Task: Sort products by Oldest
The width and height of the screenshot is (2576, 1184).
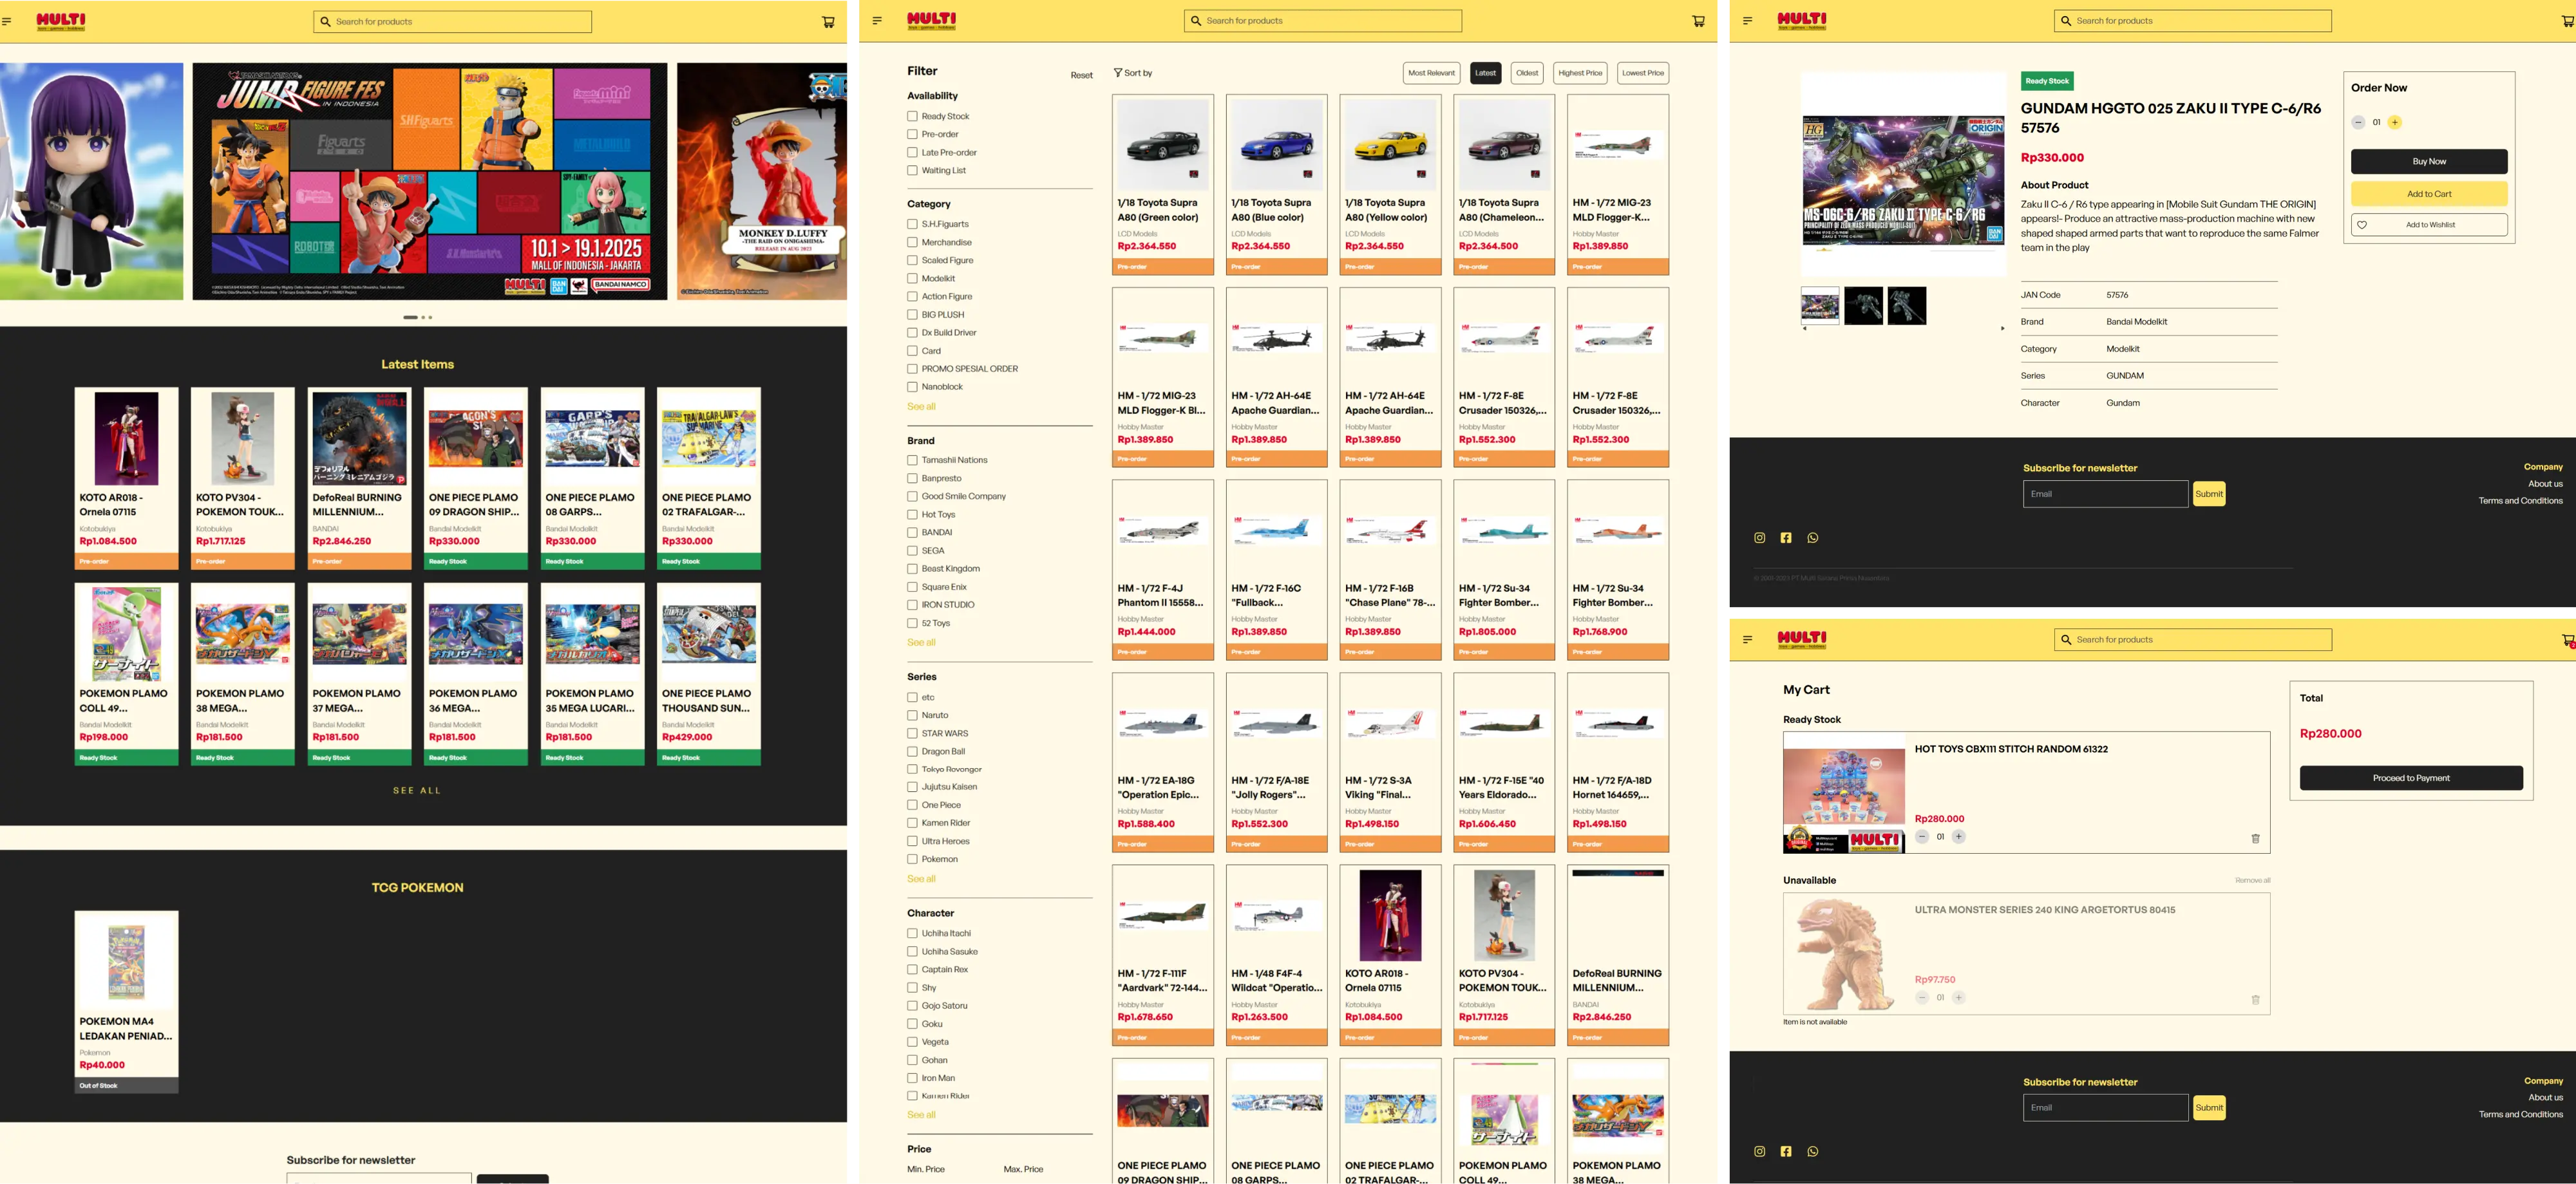Action: [x=1527, y=73]
